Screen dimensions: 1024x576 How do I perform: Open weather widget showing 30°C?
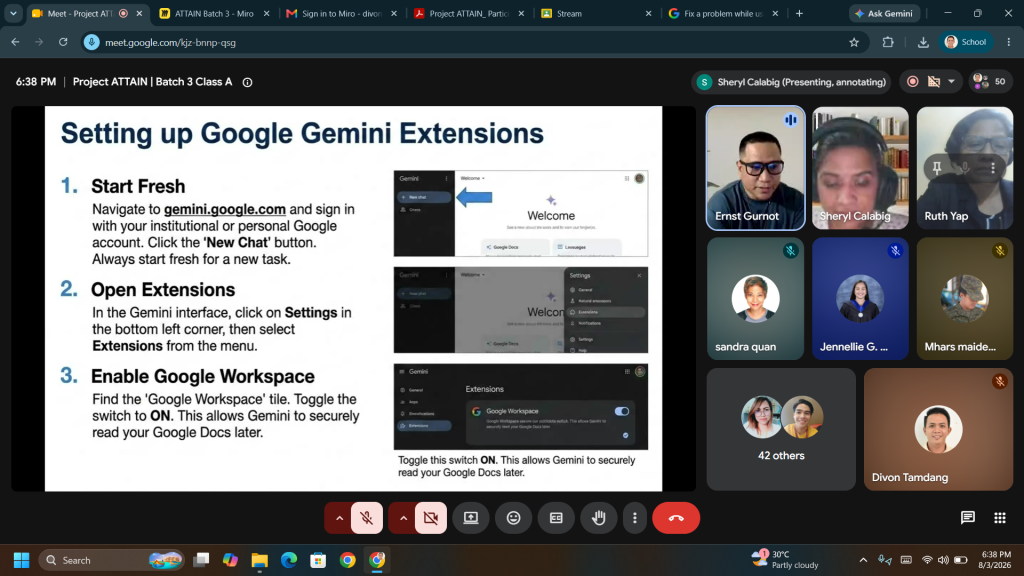785,560
